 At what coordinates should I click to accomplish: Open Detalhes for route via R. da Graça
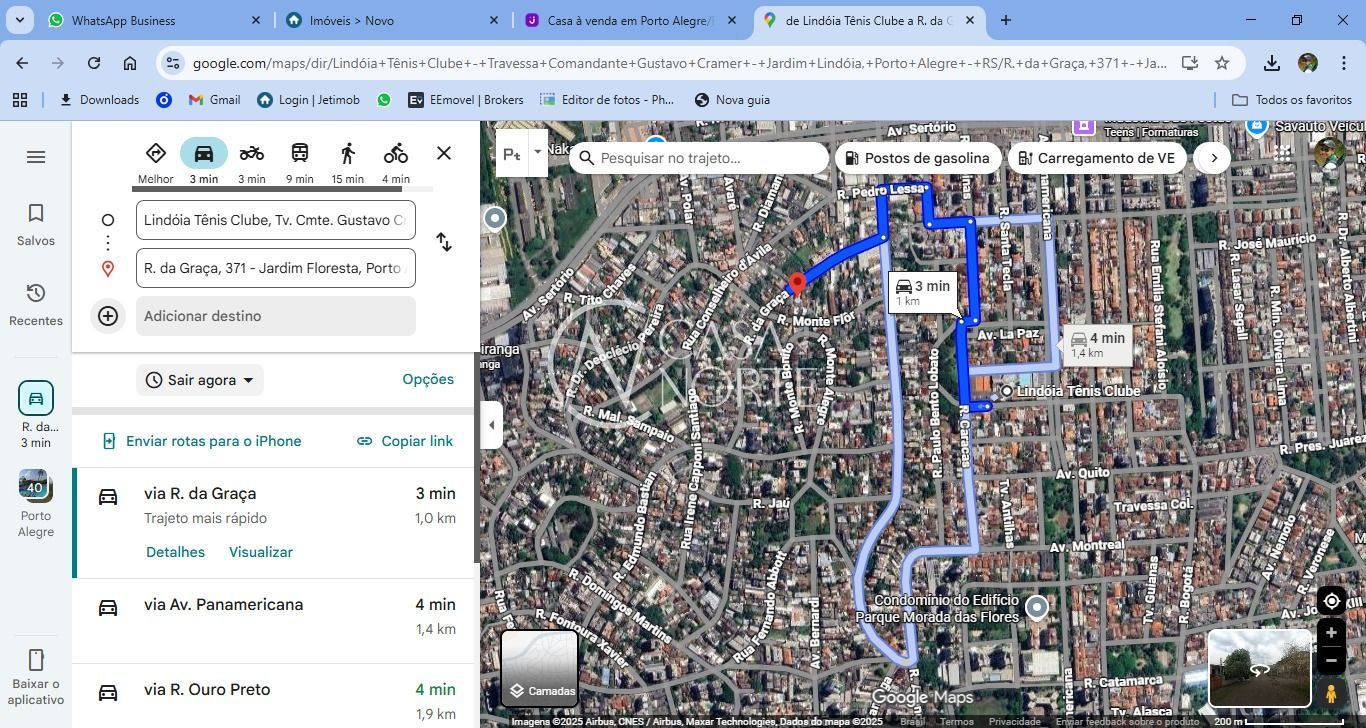[x=175, y=552]
